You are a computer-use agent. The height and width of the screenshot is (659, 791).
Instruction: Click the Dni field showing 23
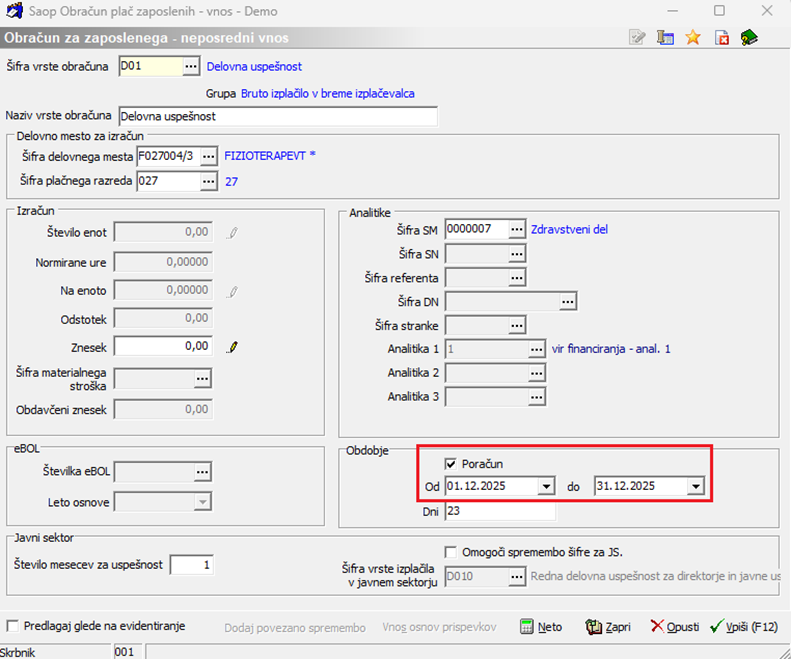[x=500, y=511]
